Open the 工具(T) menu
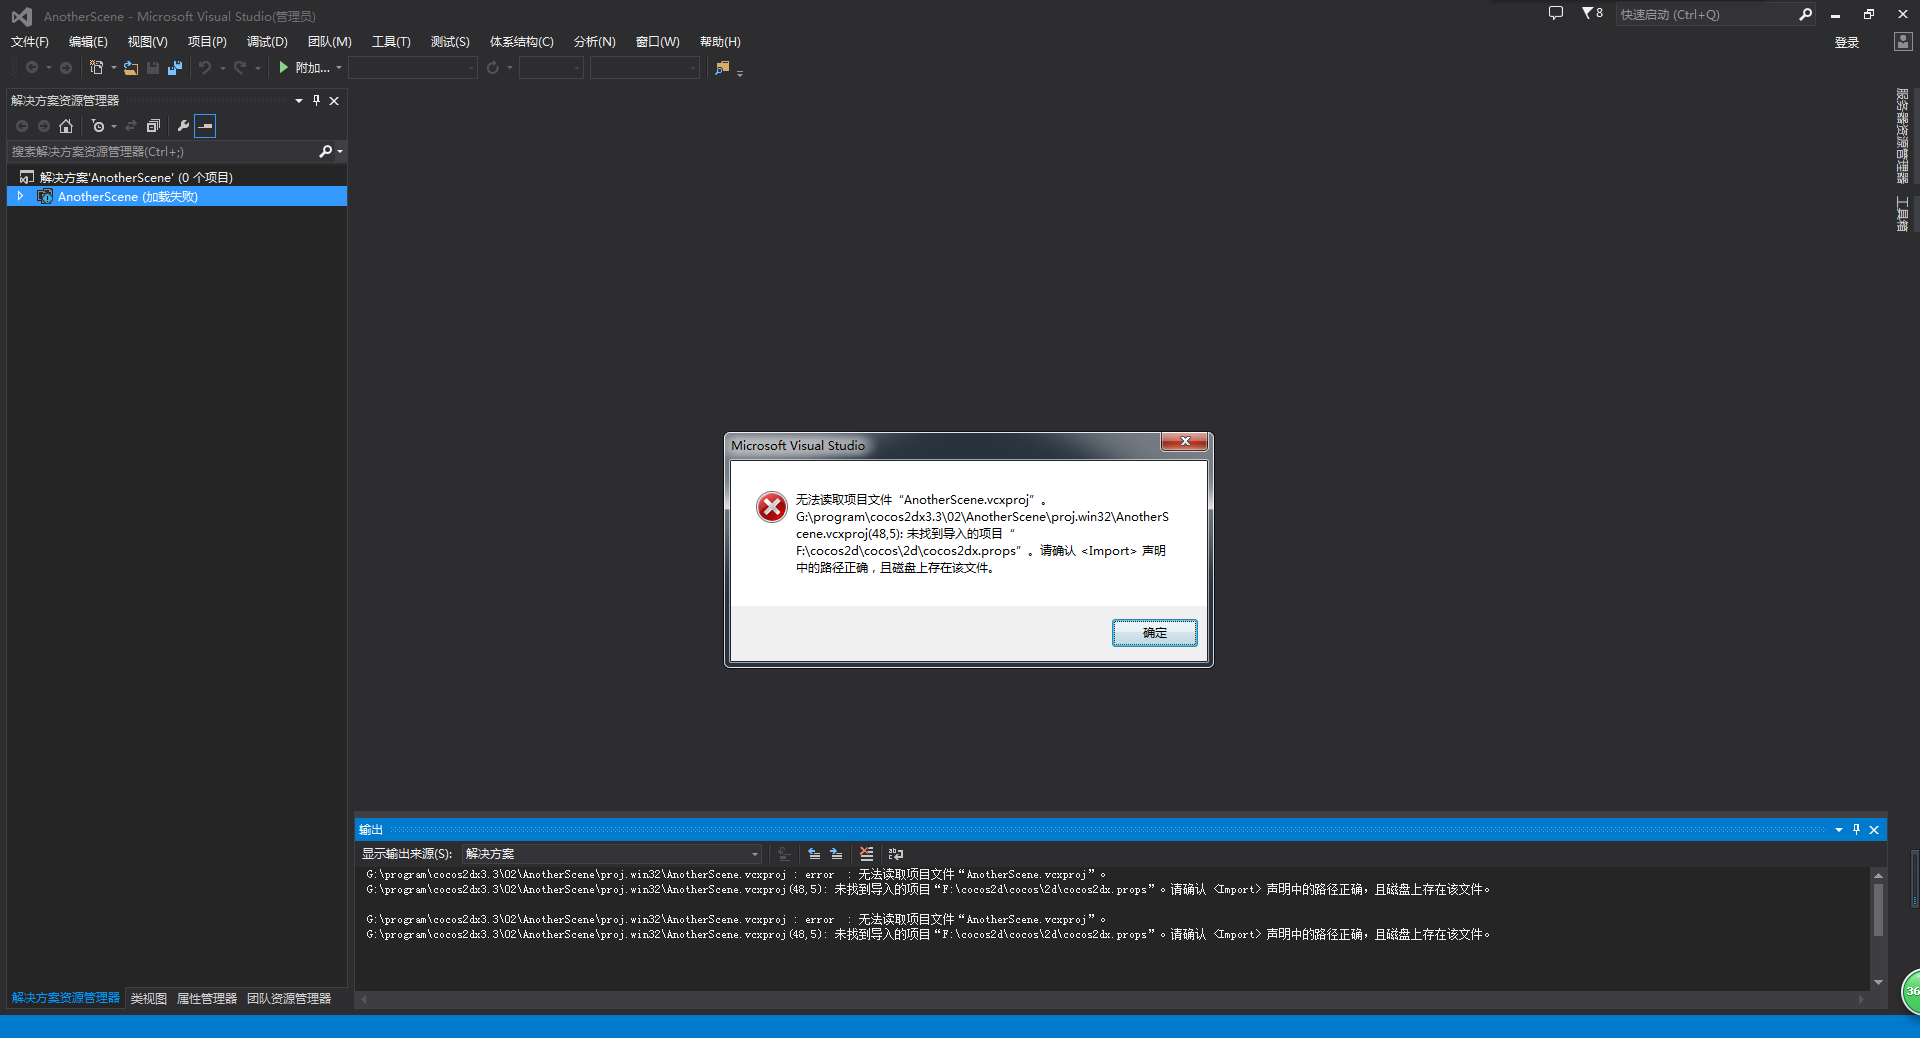This screenshot has height=1038, width=1920. click(391, 42)
